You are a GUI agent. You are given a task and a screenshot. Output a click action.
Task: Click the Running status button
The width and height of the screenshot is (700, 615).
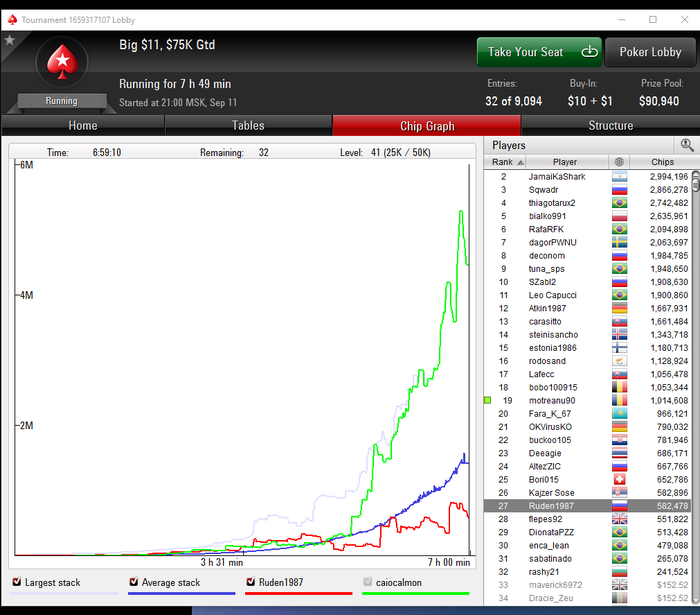tap(62, 101)
